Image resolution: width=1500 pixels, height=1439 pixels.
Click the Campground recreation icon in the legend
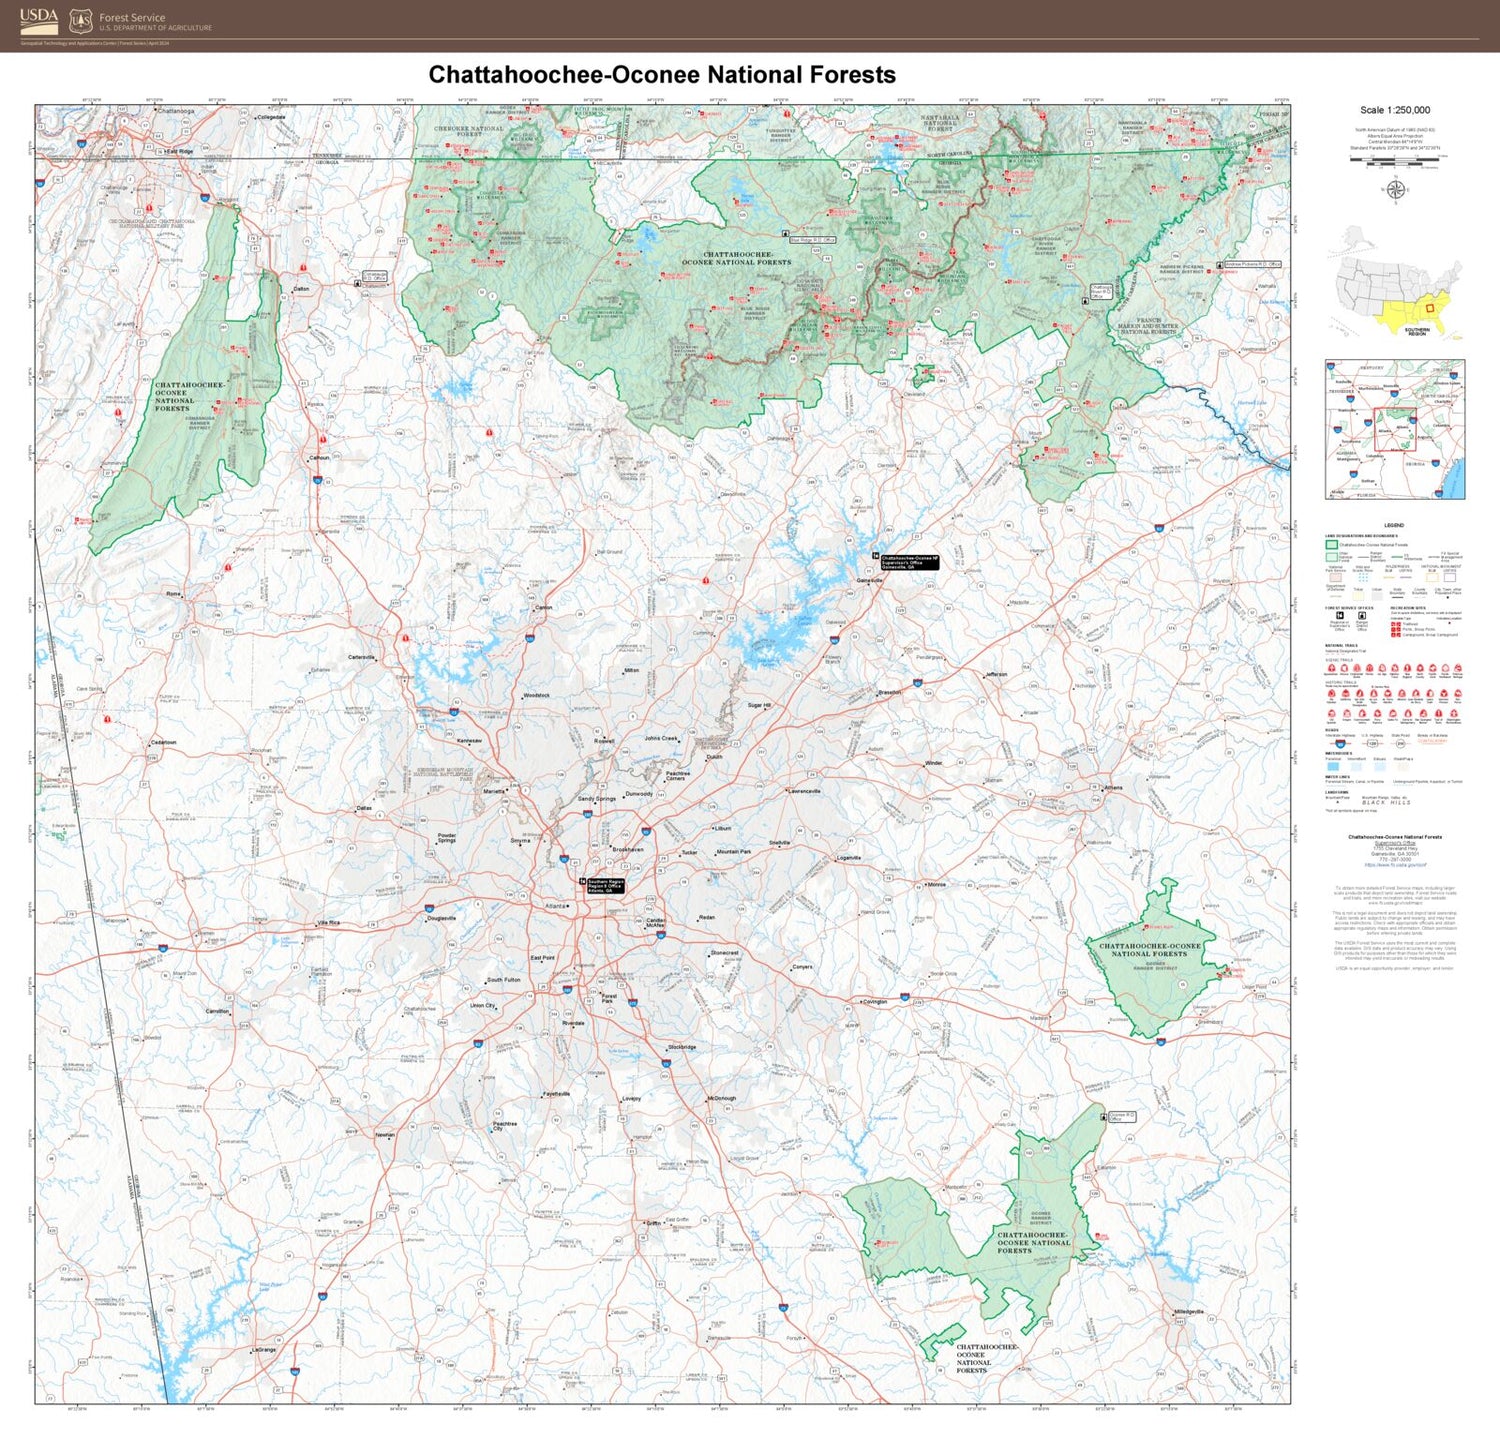click(x=1396, y=635)
